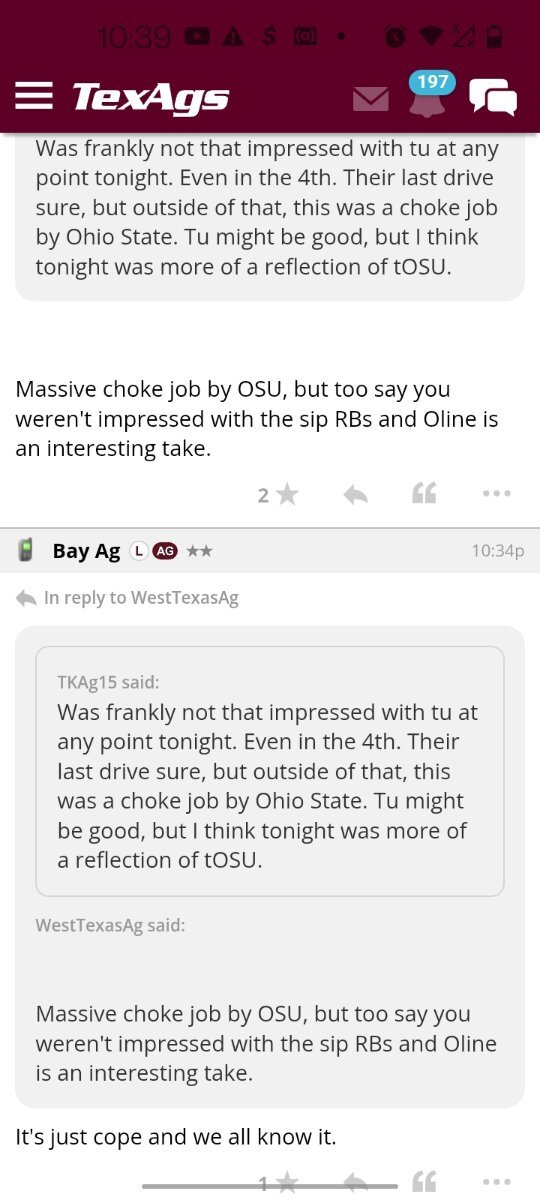
Task: Quote the WestTexasAg post
Action: (424, 494)
